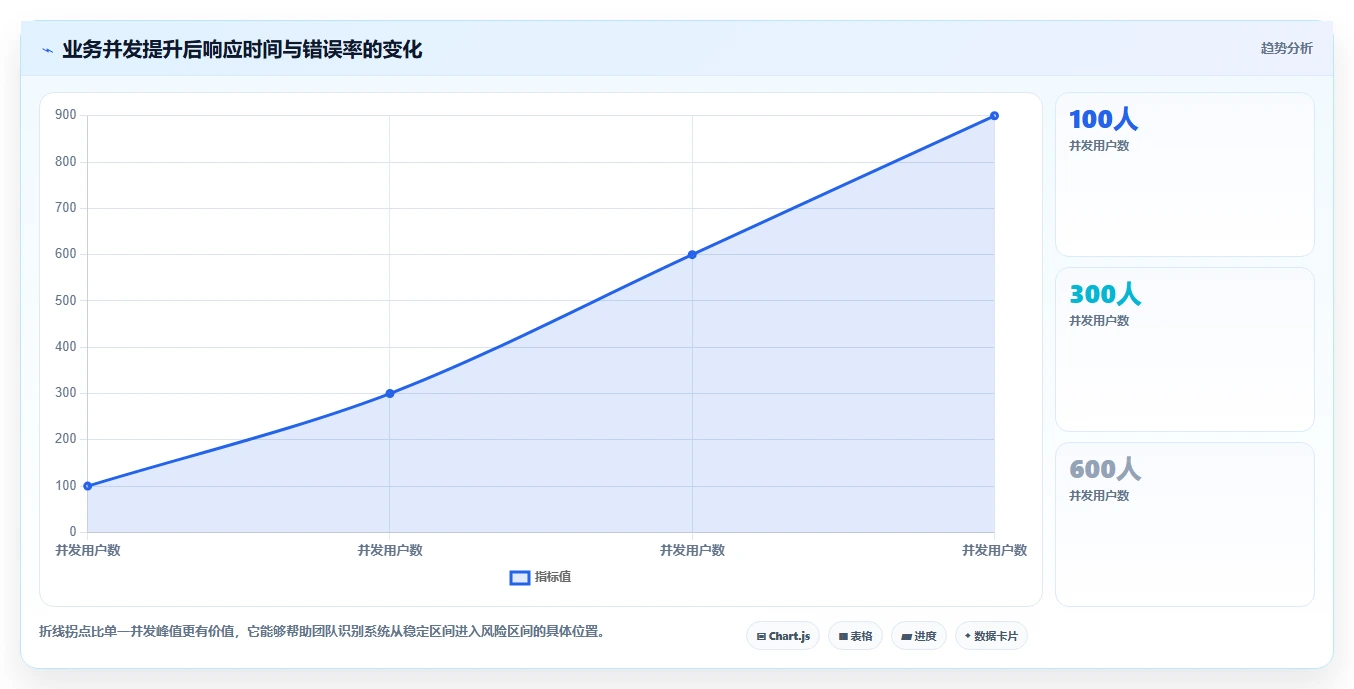Click the y-axis label 400
Viewport: 1354px width, 689px height.
(x=66, y=347)
